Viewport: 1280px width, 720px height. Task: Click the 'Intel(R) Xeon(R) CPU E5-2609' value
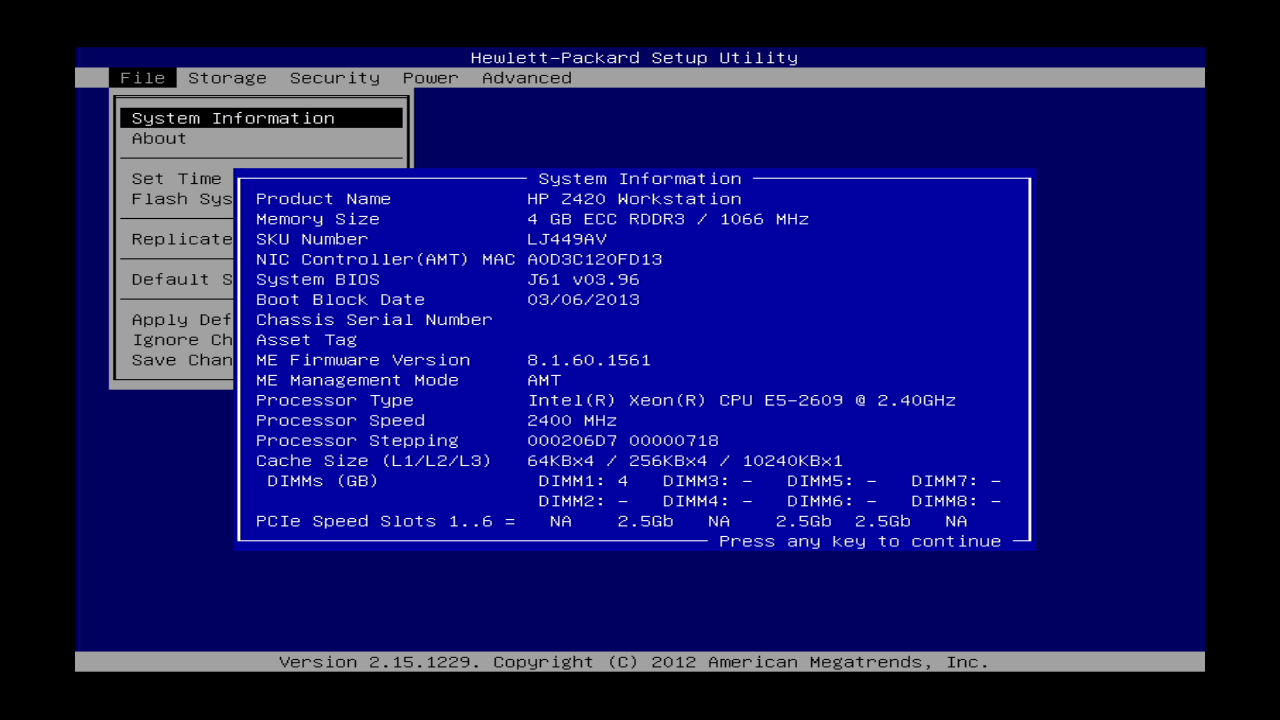[x=685, y=400]
